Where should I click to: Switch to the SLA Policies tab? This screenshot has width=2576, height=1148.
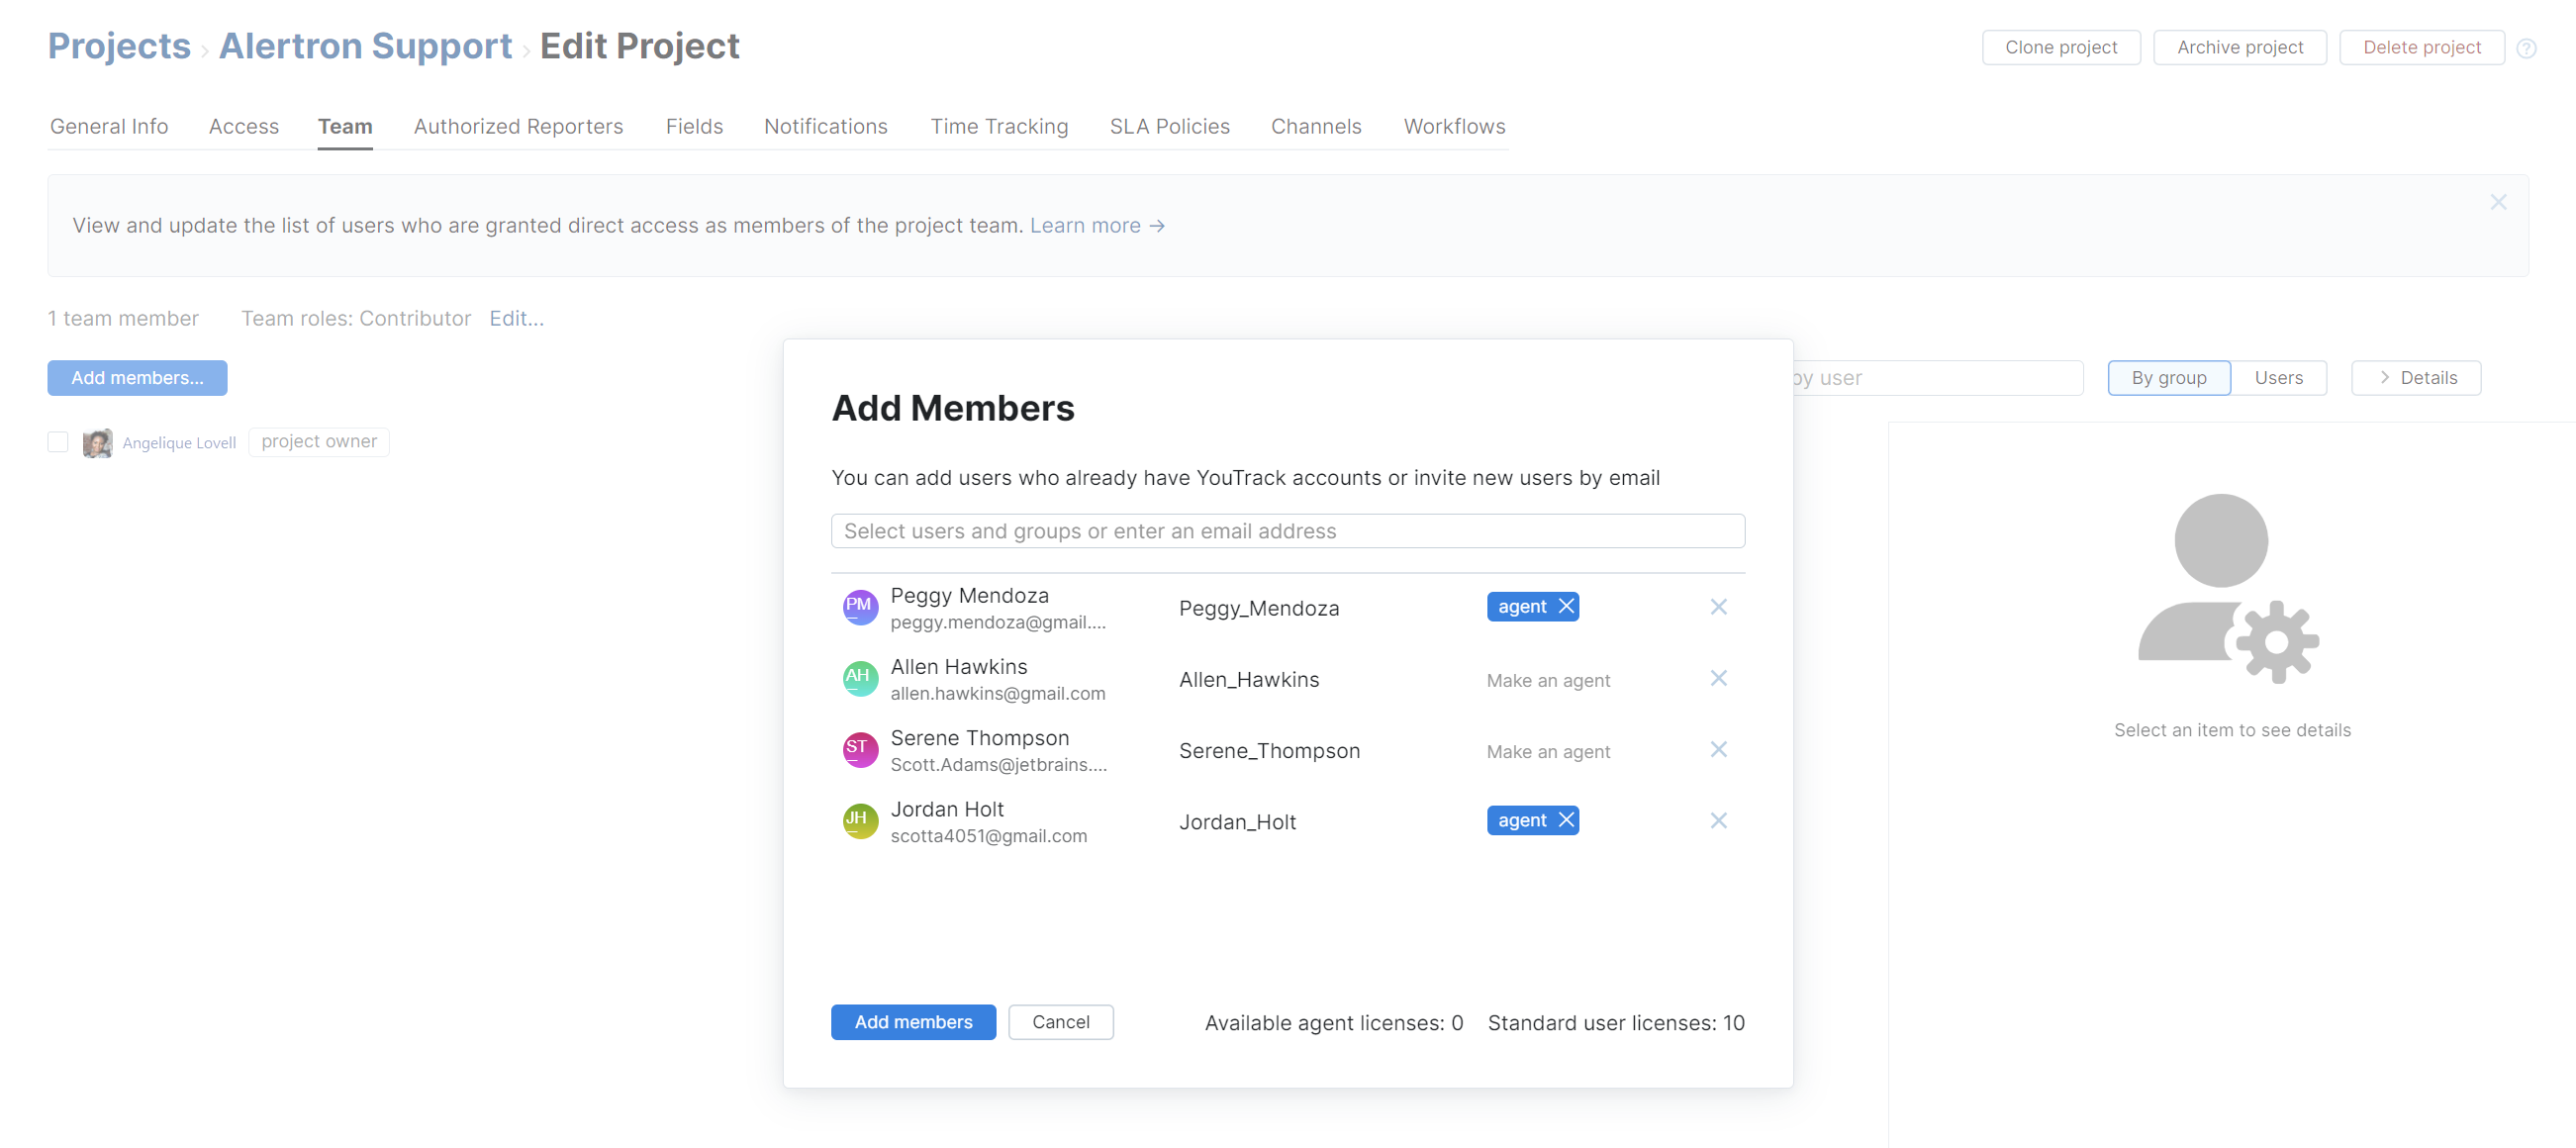click(x=1170, y=126)
